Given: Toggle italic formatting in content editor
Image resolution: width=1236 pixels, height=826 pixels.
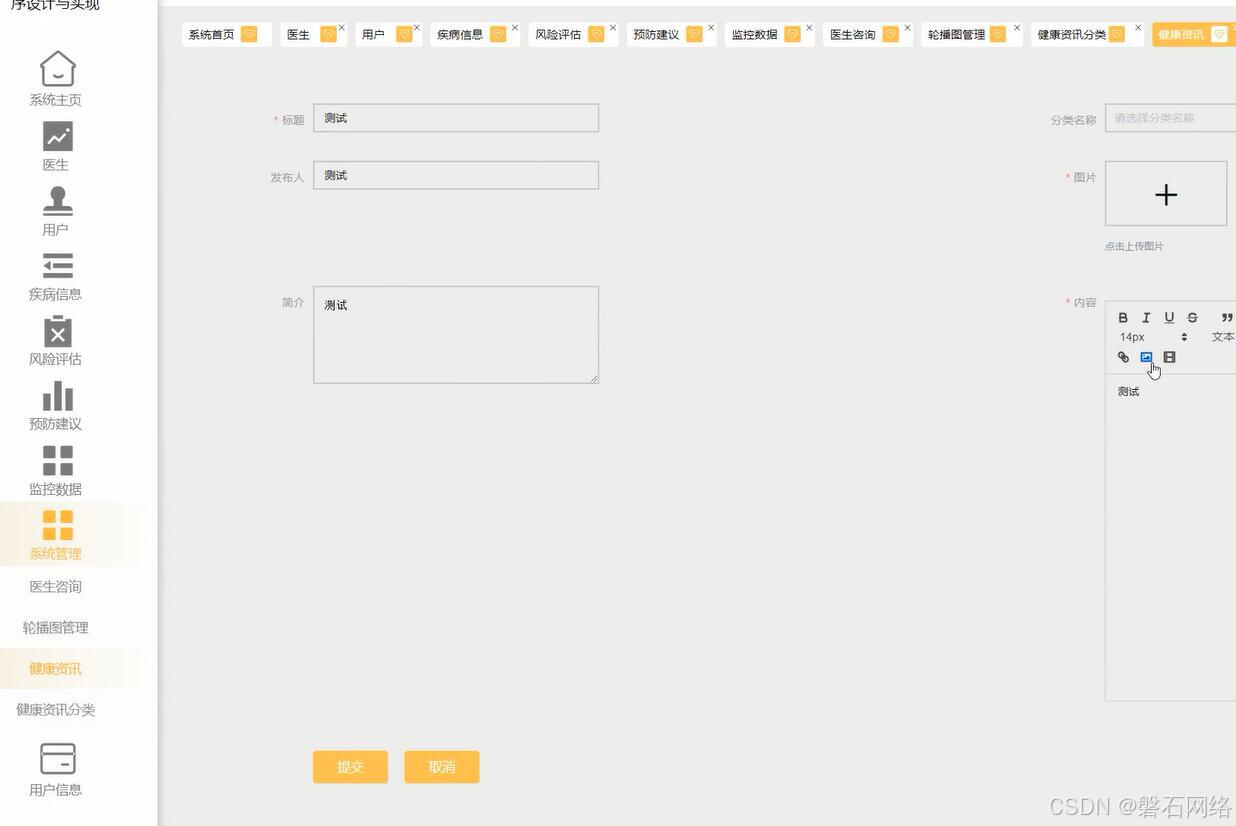Looking at the screenshot, I should [x=1146, y=317].
